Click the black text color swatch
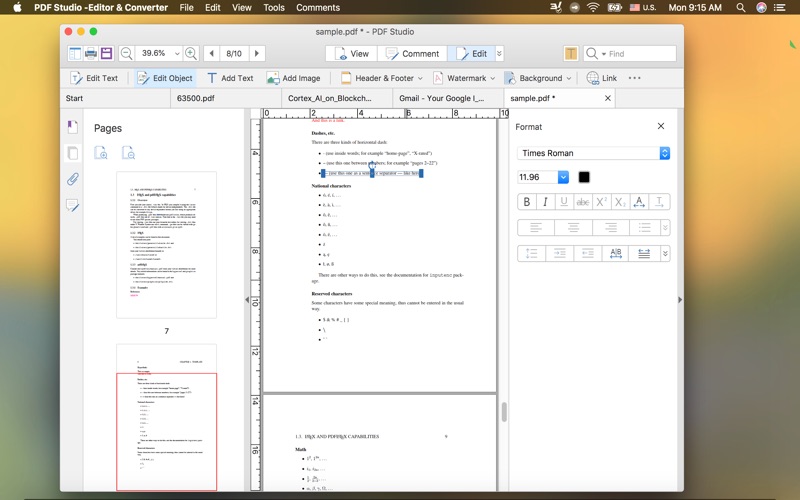800x500 pixels. click(584, 177)
